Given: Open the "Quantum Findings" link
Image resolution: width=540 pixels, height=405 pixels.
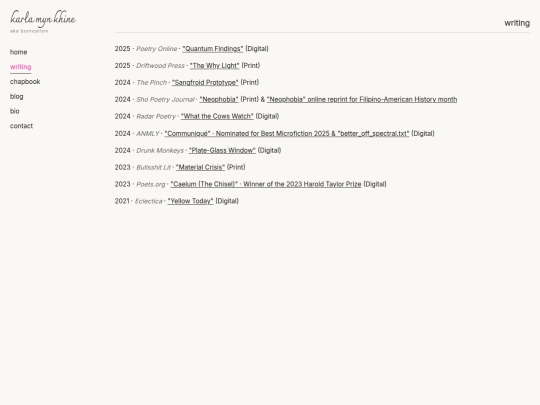Looking at the screenshot, I should (x=212, y=49).
